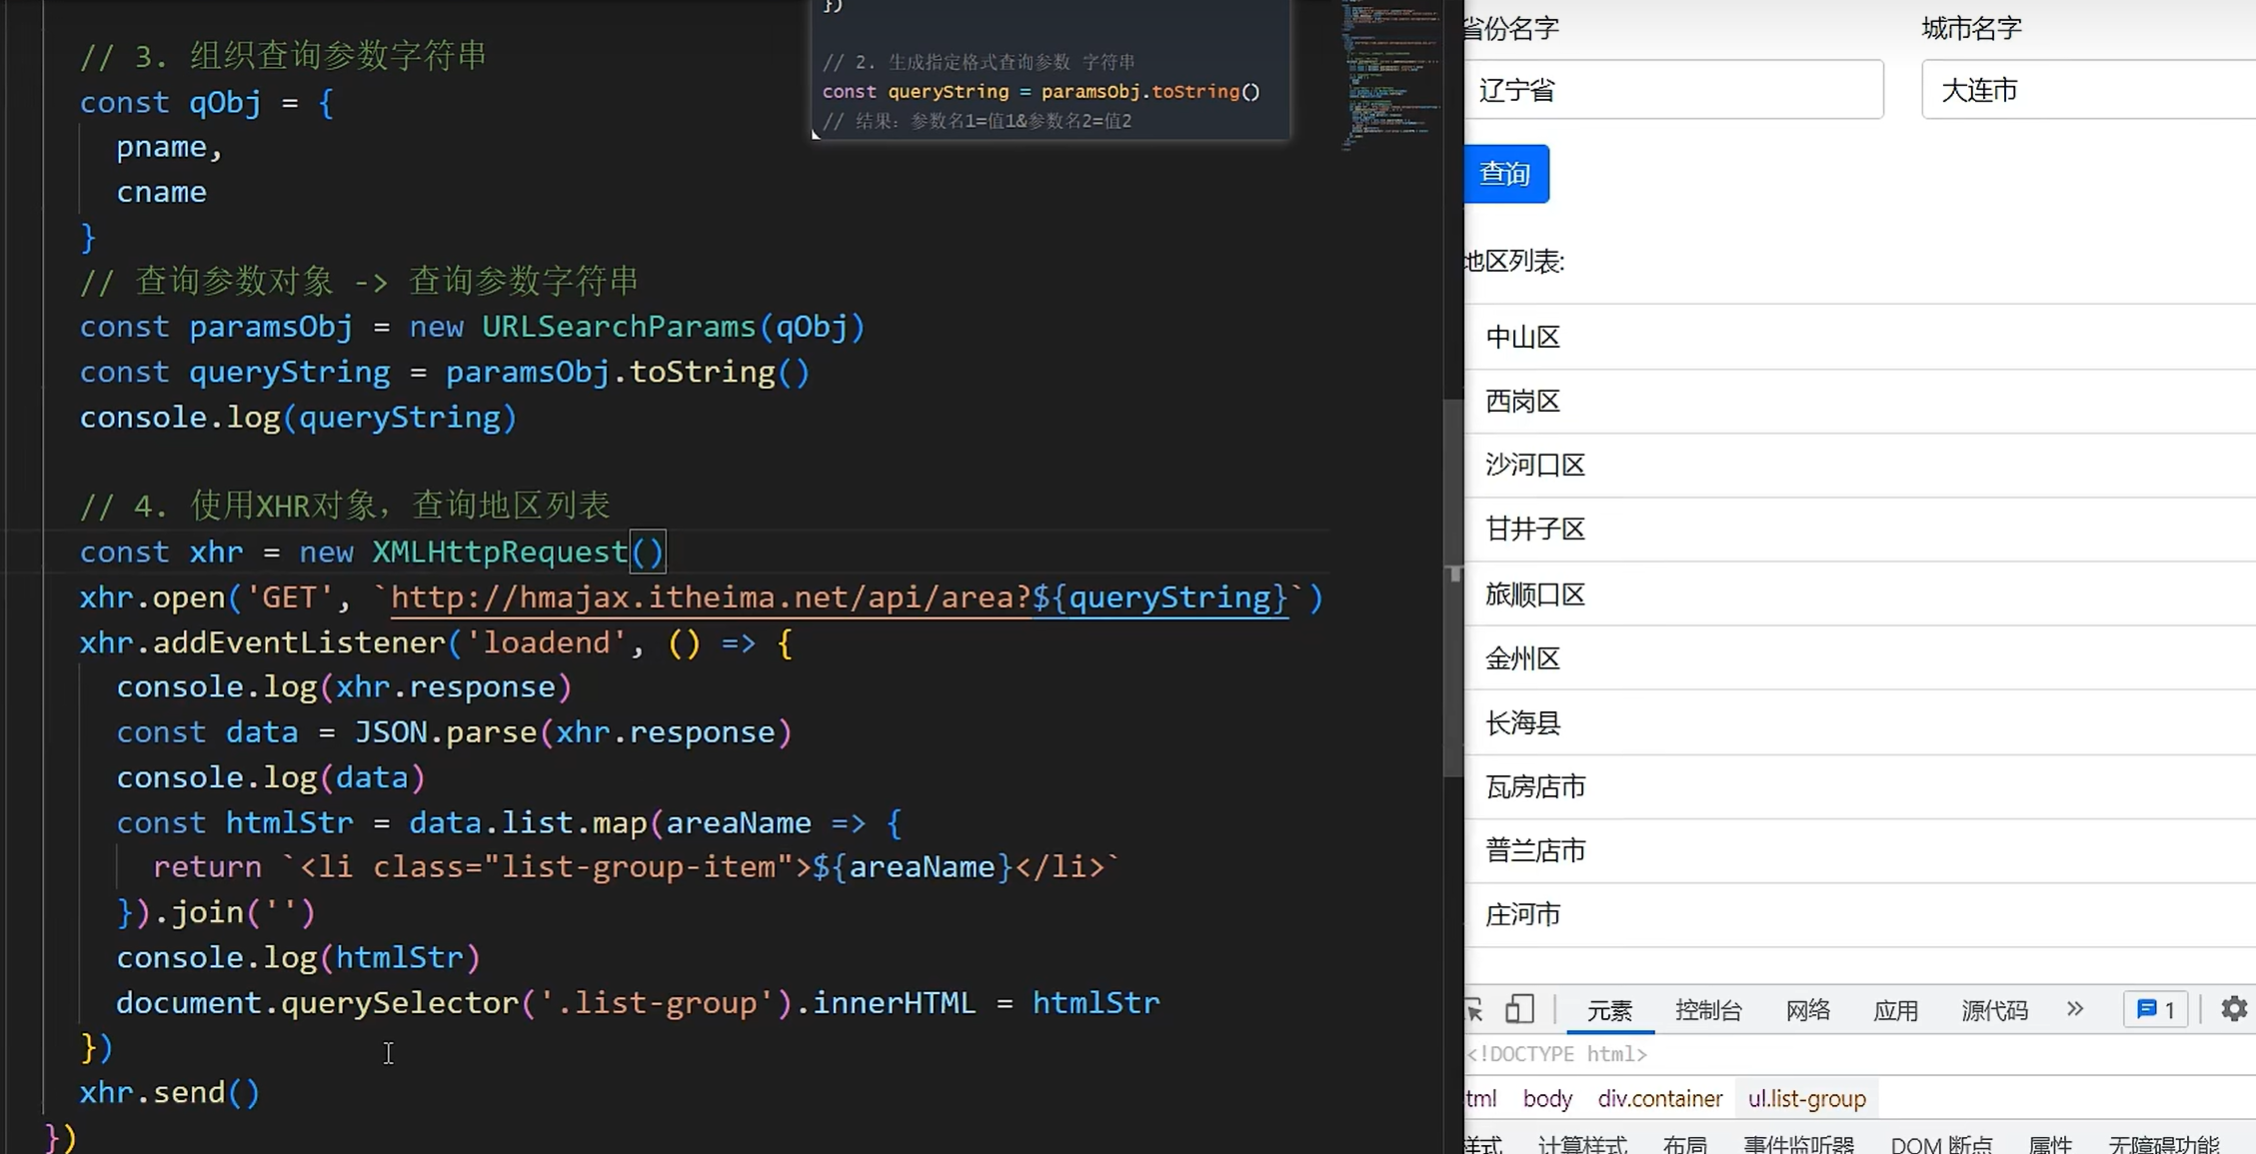Open the 事件监听器 subtab

pyautogui.click(x=1798, y=1144)
